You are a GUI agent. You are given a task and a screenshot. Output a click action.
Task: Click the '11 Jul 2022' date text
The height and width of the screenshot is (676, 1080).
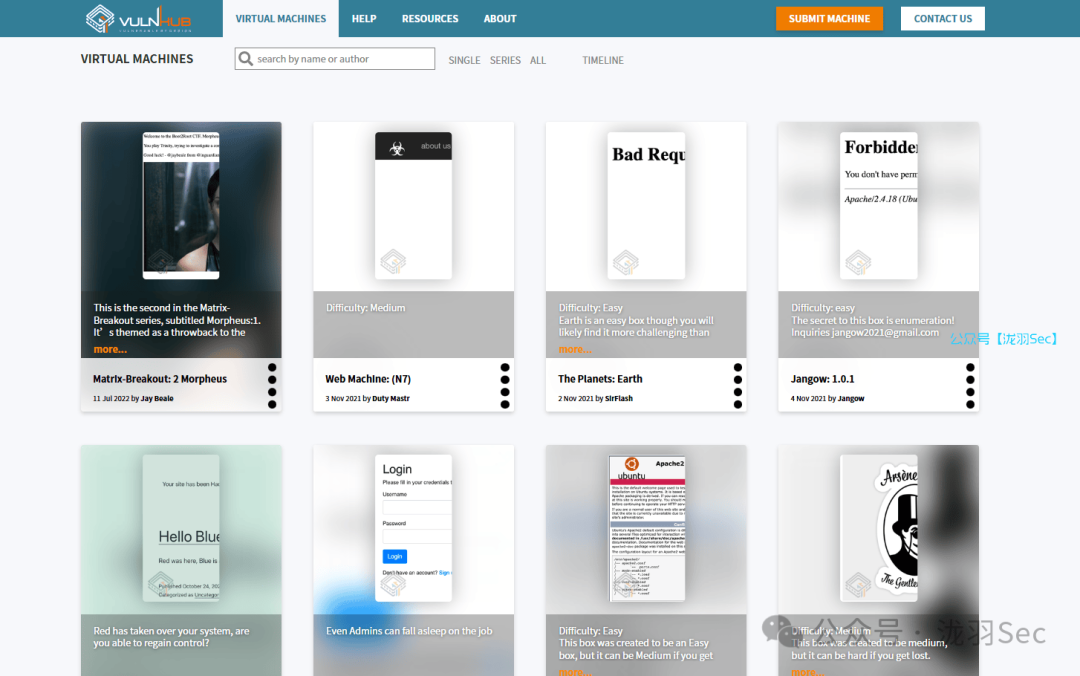(x=110, y=398)
